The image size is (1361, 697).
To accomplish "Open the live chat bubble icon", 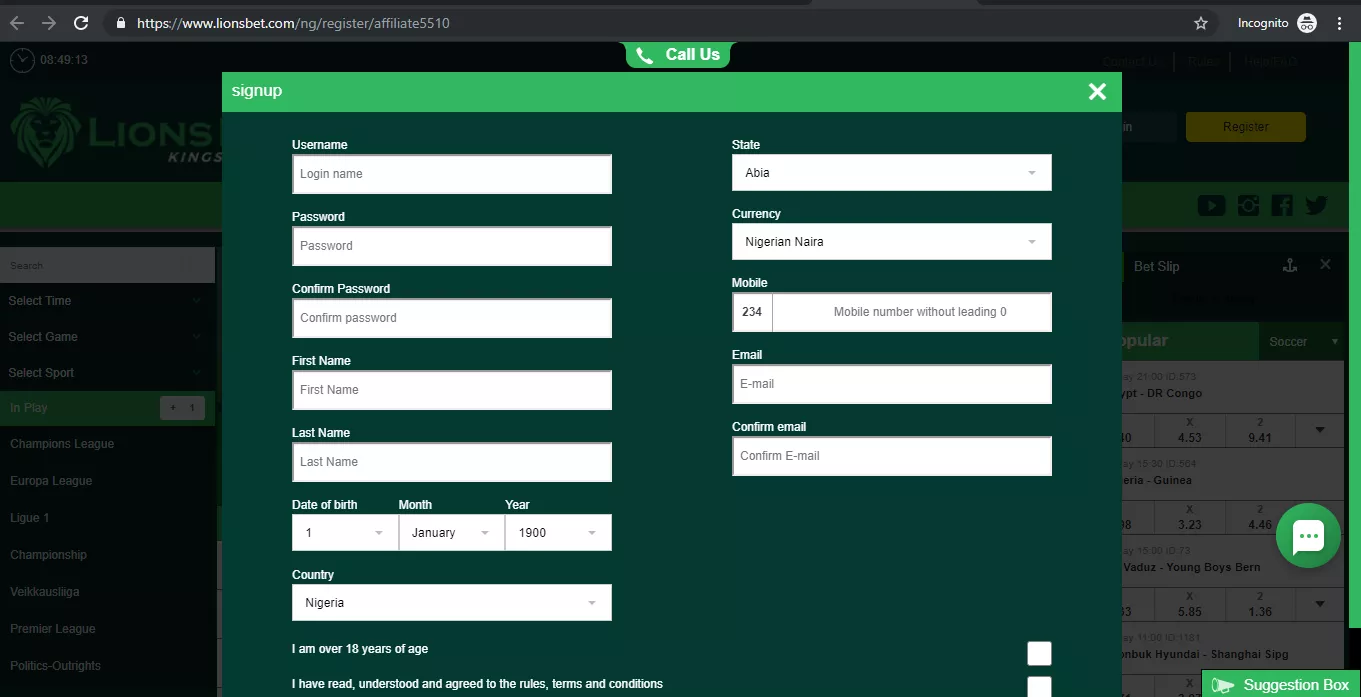I will point(1308,535).
